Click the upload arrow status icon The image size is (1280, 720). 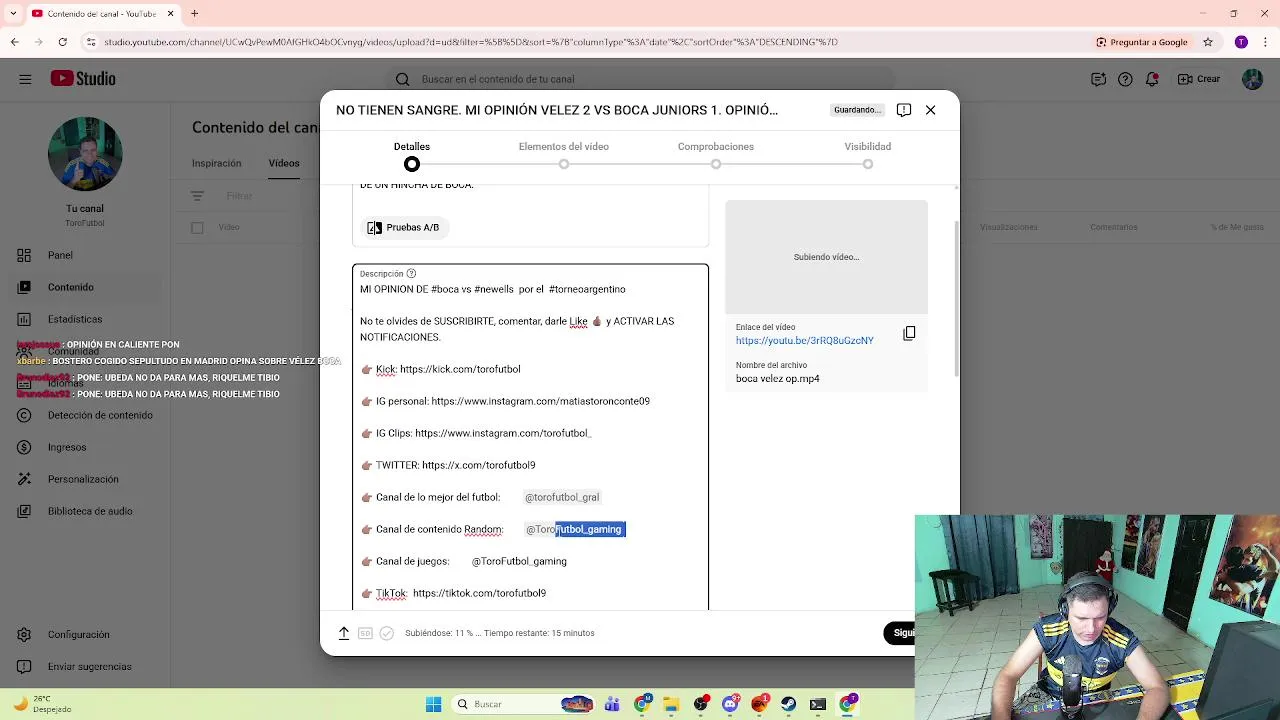pyautogui.click(x=344, y=633)
